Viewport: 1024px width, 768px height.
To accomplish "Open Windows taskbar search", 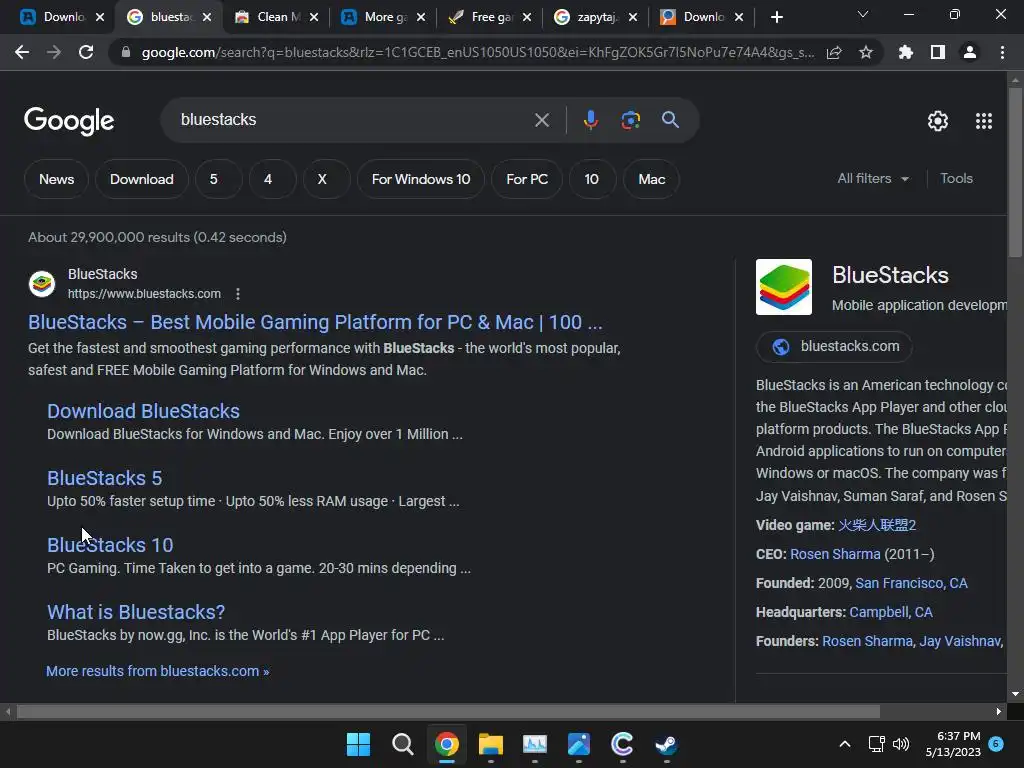I will (402, 744).
